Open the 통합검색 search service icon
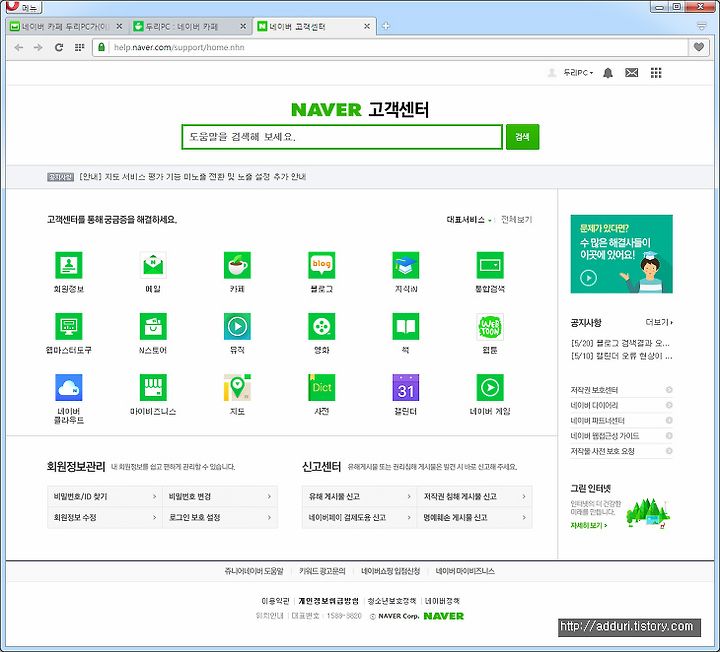720x652 pixels. (490, 265)
